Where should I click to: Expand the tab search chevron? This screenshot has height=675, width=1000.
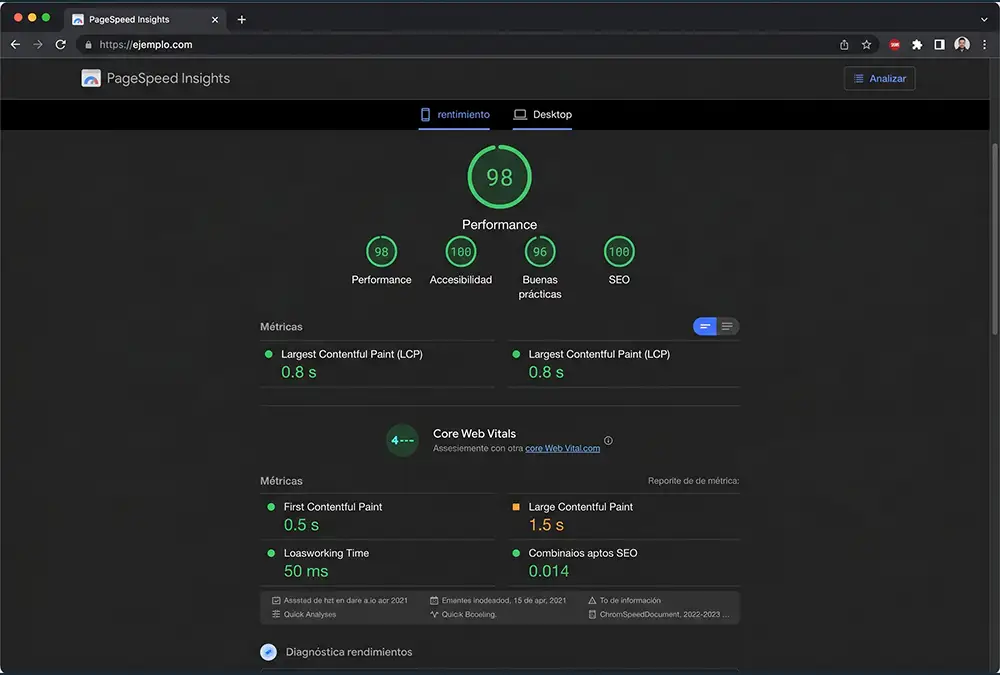tap(984, 20)
